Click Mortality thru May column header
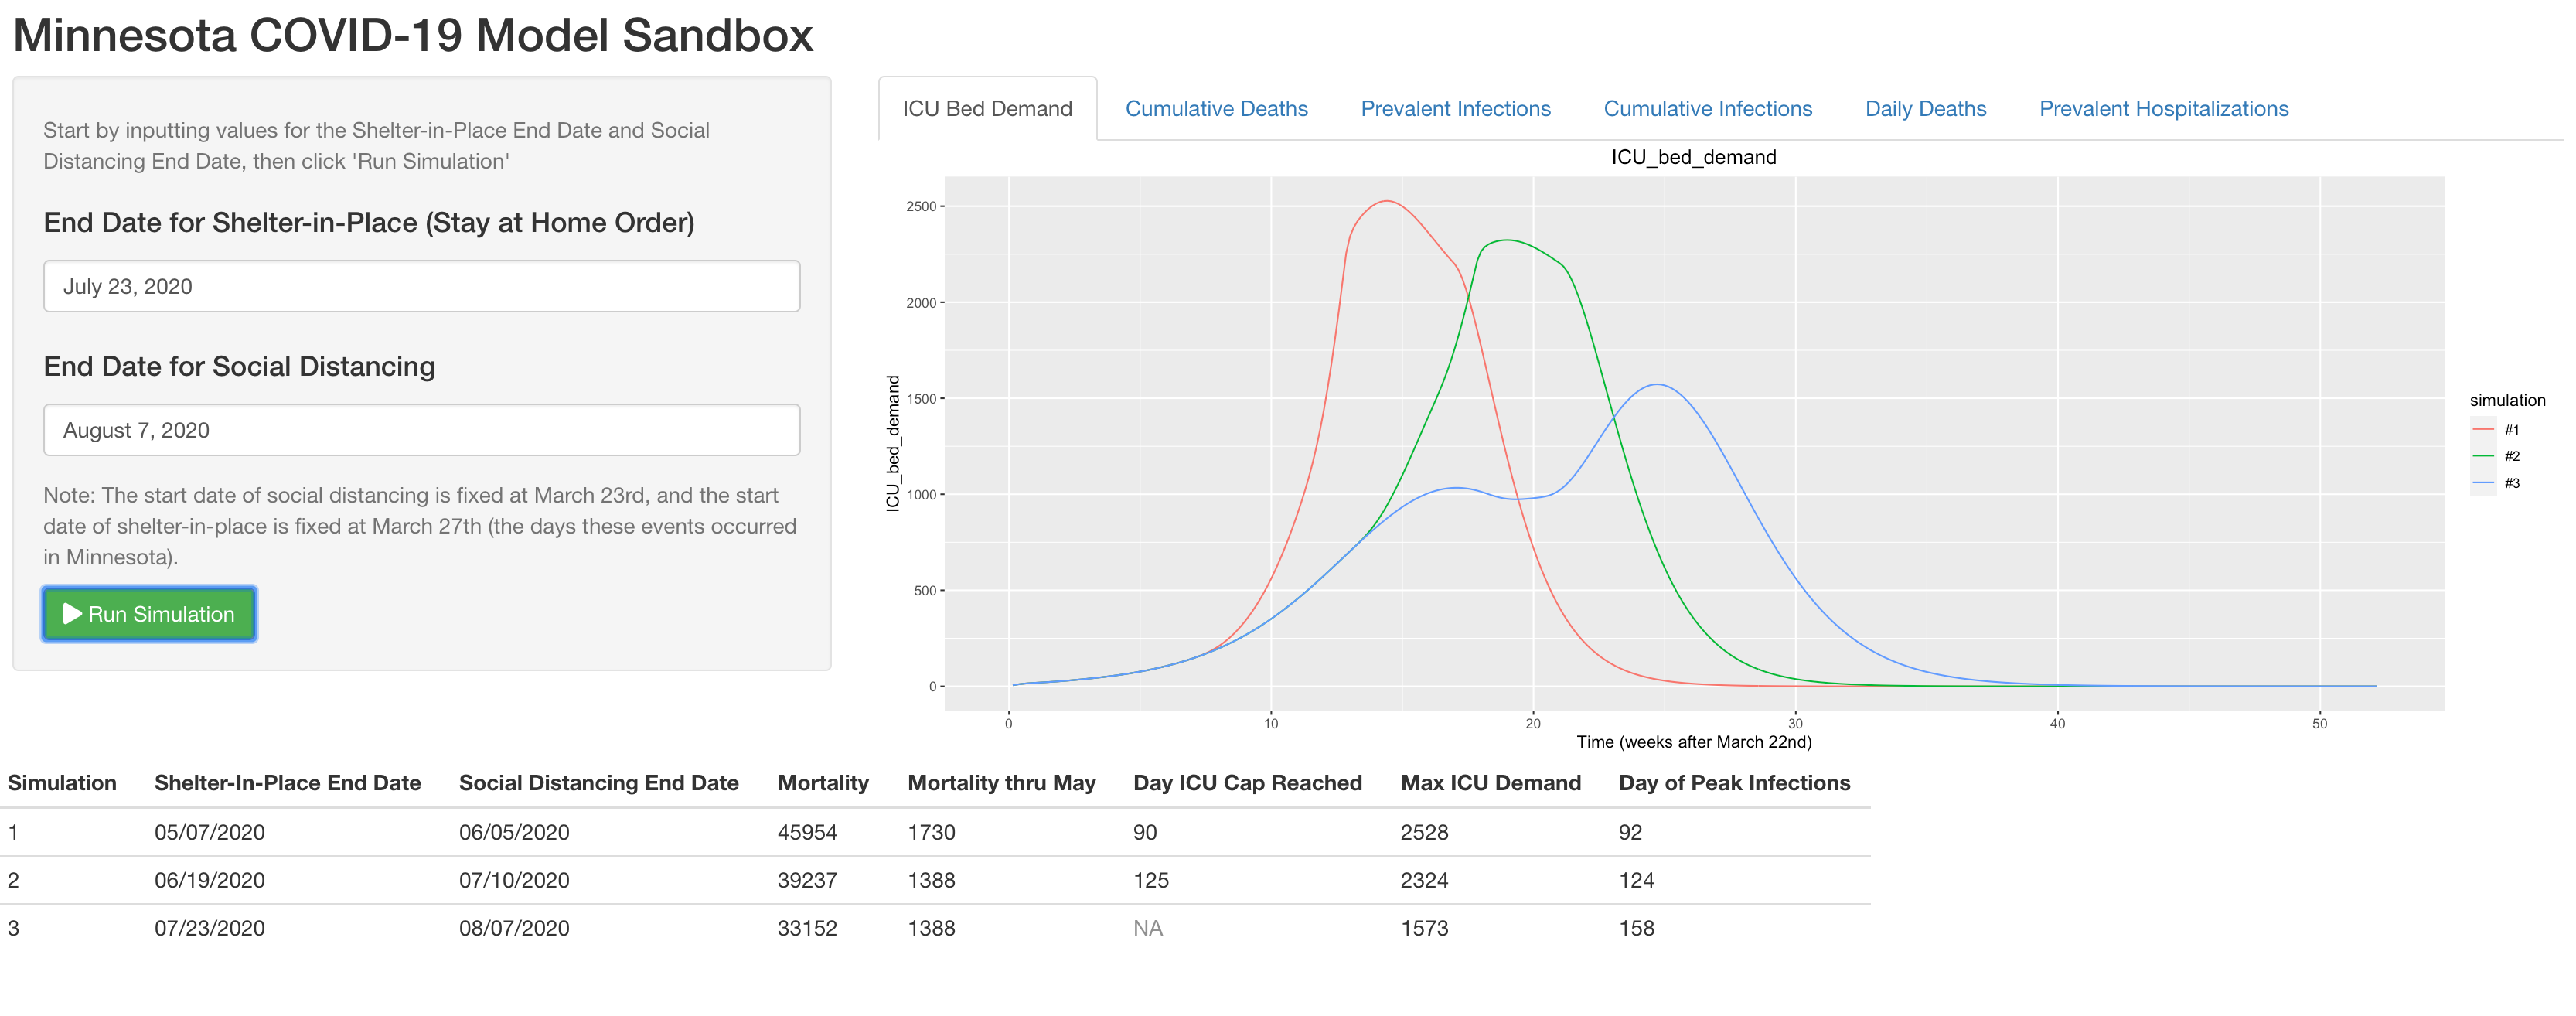 tap(1001, 783)
